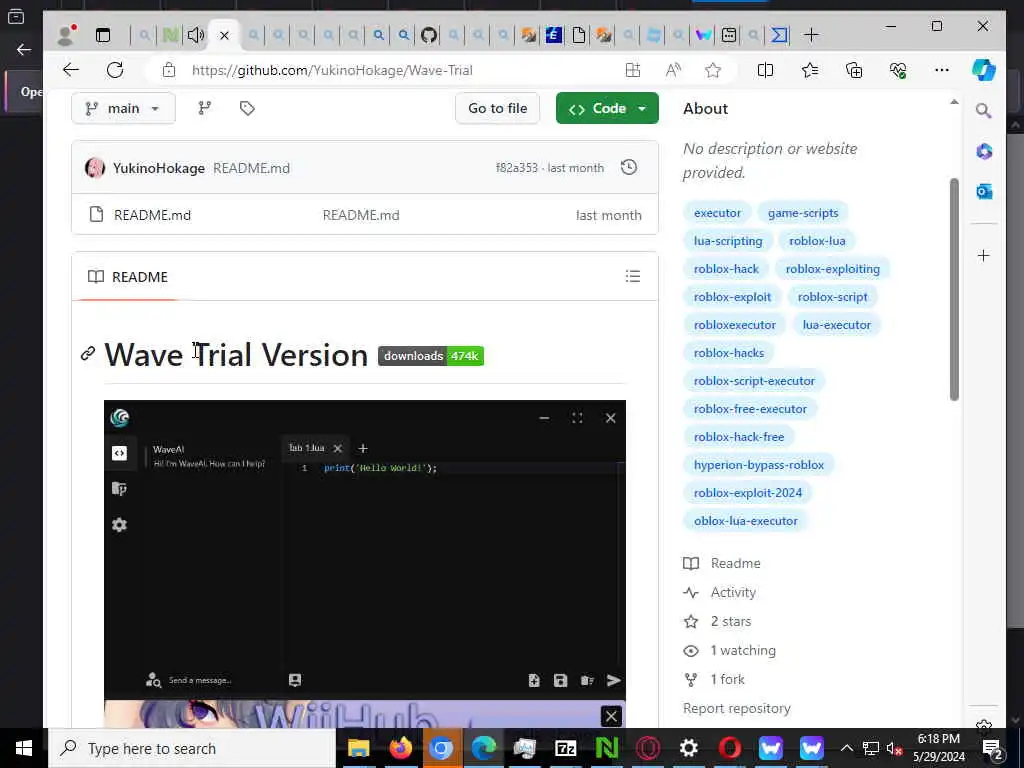1024x768 pixels.
Task: Open the lua-scripting topic tag
Action: coord(728,241)
